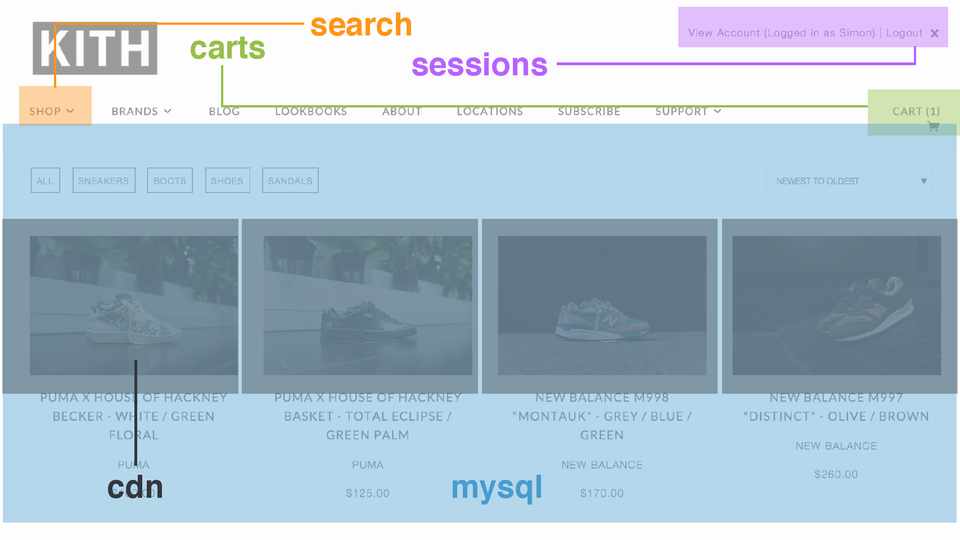This screenshot has width=960, height=540.
Task: Navigate to the ABOUT page
Action: [401, 111]
